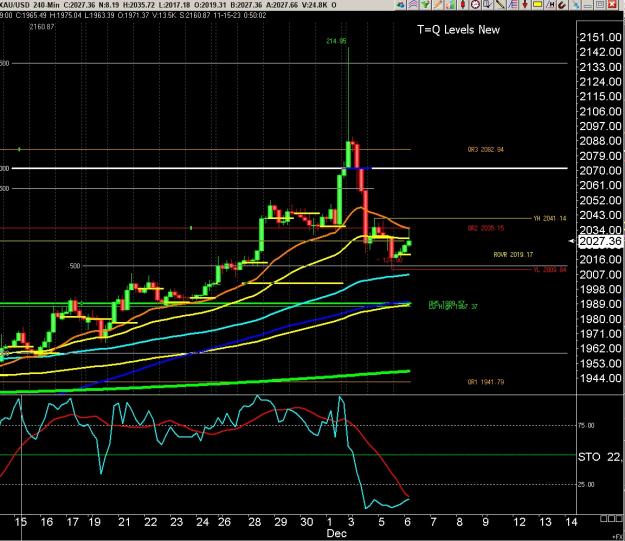Click the XAU/USD 240-Min title text
Image resolution: width=625 pixels, height=541 pixels.
point(29,5)
